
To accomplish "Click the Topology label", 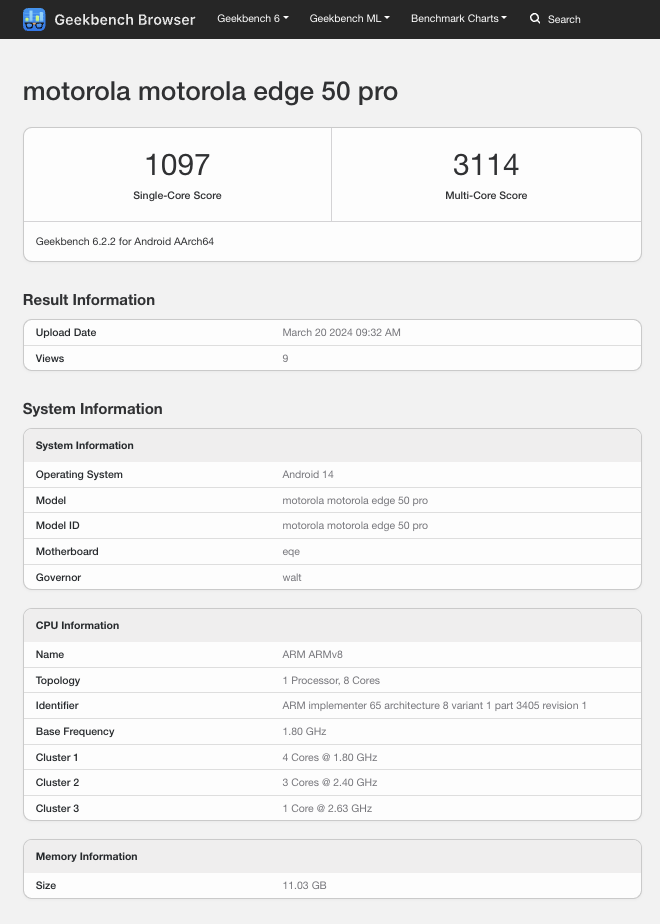I will click(x=58, y=681).
